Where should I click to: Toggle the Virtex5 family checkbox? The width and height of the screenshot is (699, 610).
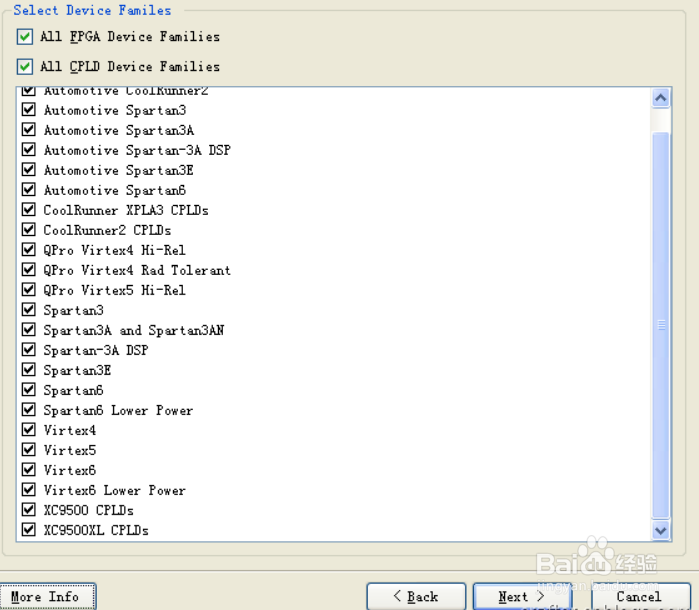(29, 449)
